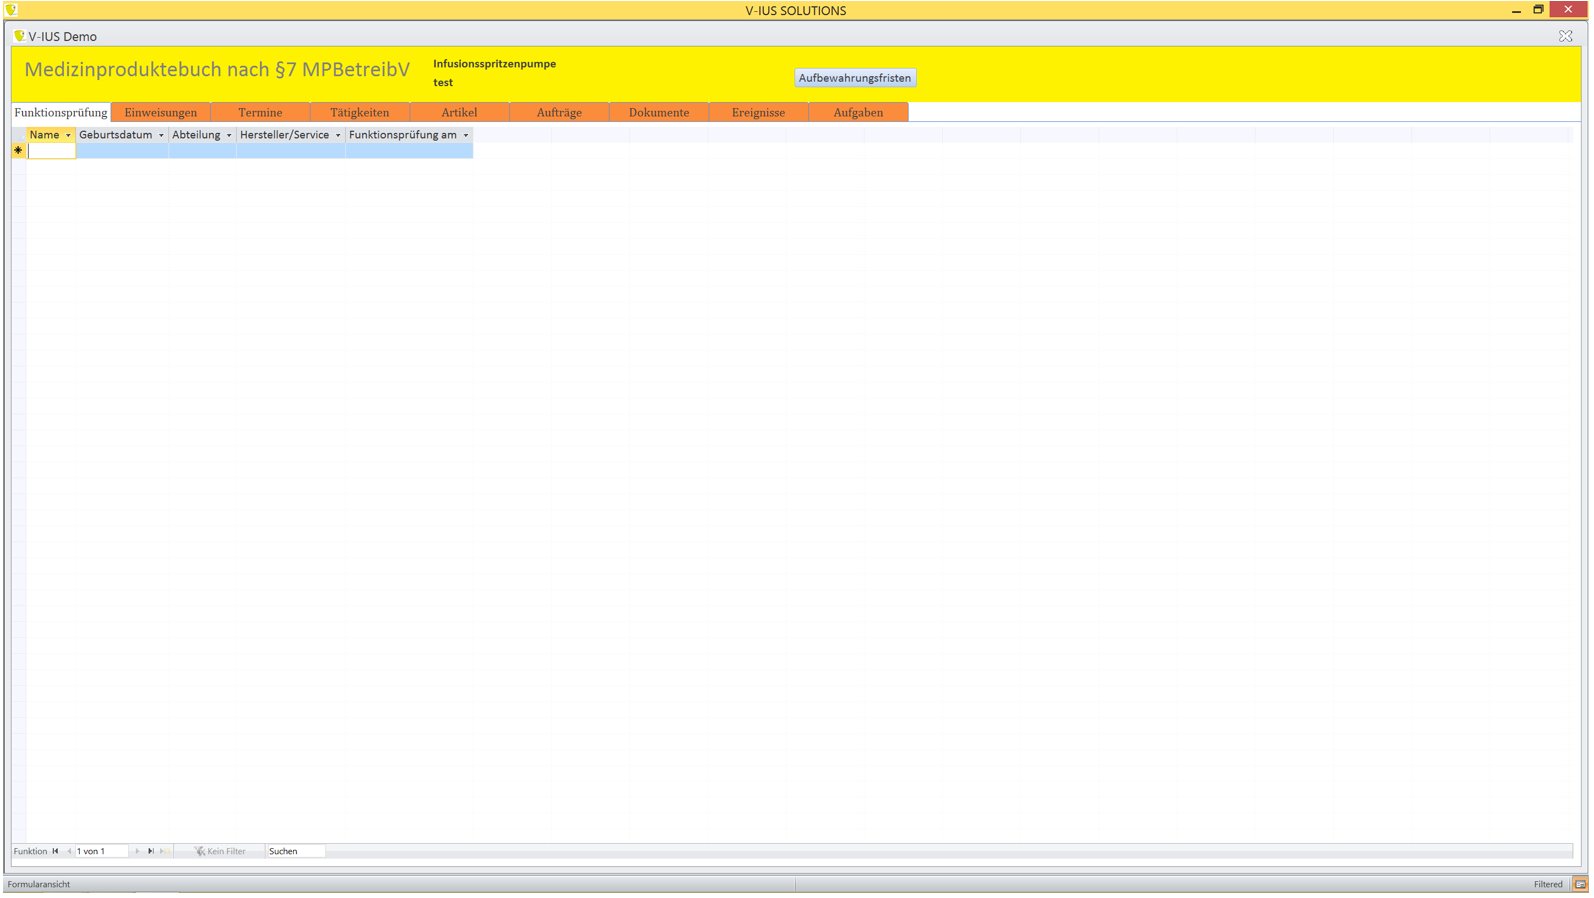The width and height of the screenshot is (1594, 898).
Task: Open the Abteilung column dropdown
Action: (x=229, y=135)
